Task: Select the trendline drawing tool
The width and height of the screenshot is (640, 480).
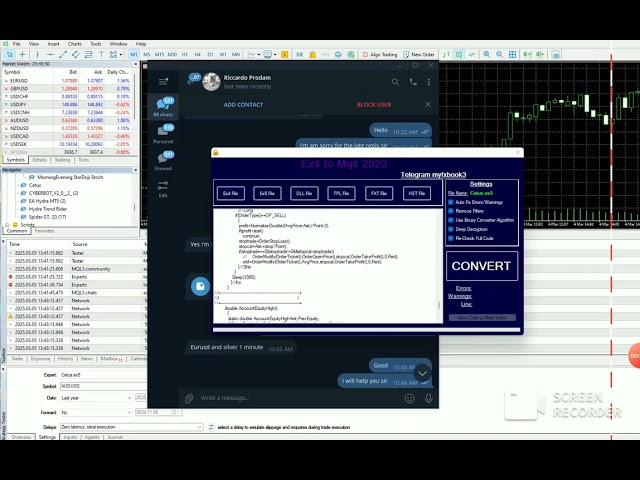Action: coord(63,54)
